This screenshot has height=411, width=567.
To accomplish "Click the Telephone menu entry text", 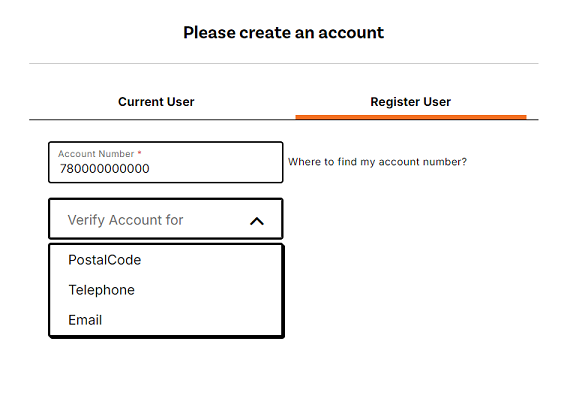I will coord(102,290).
